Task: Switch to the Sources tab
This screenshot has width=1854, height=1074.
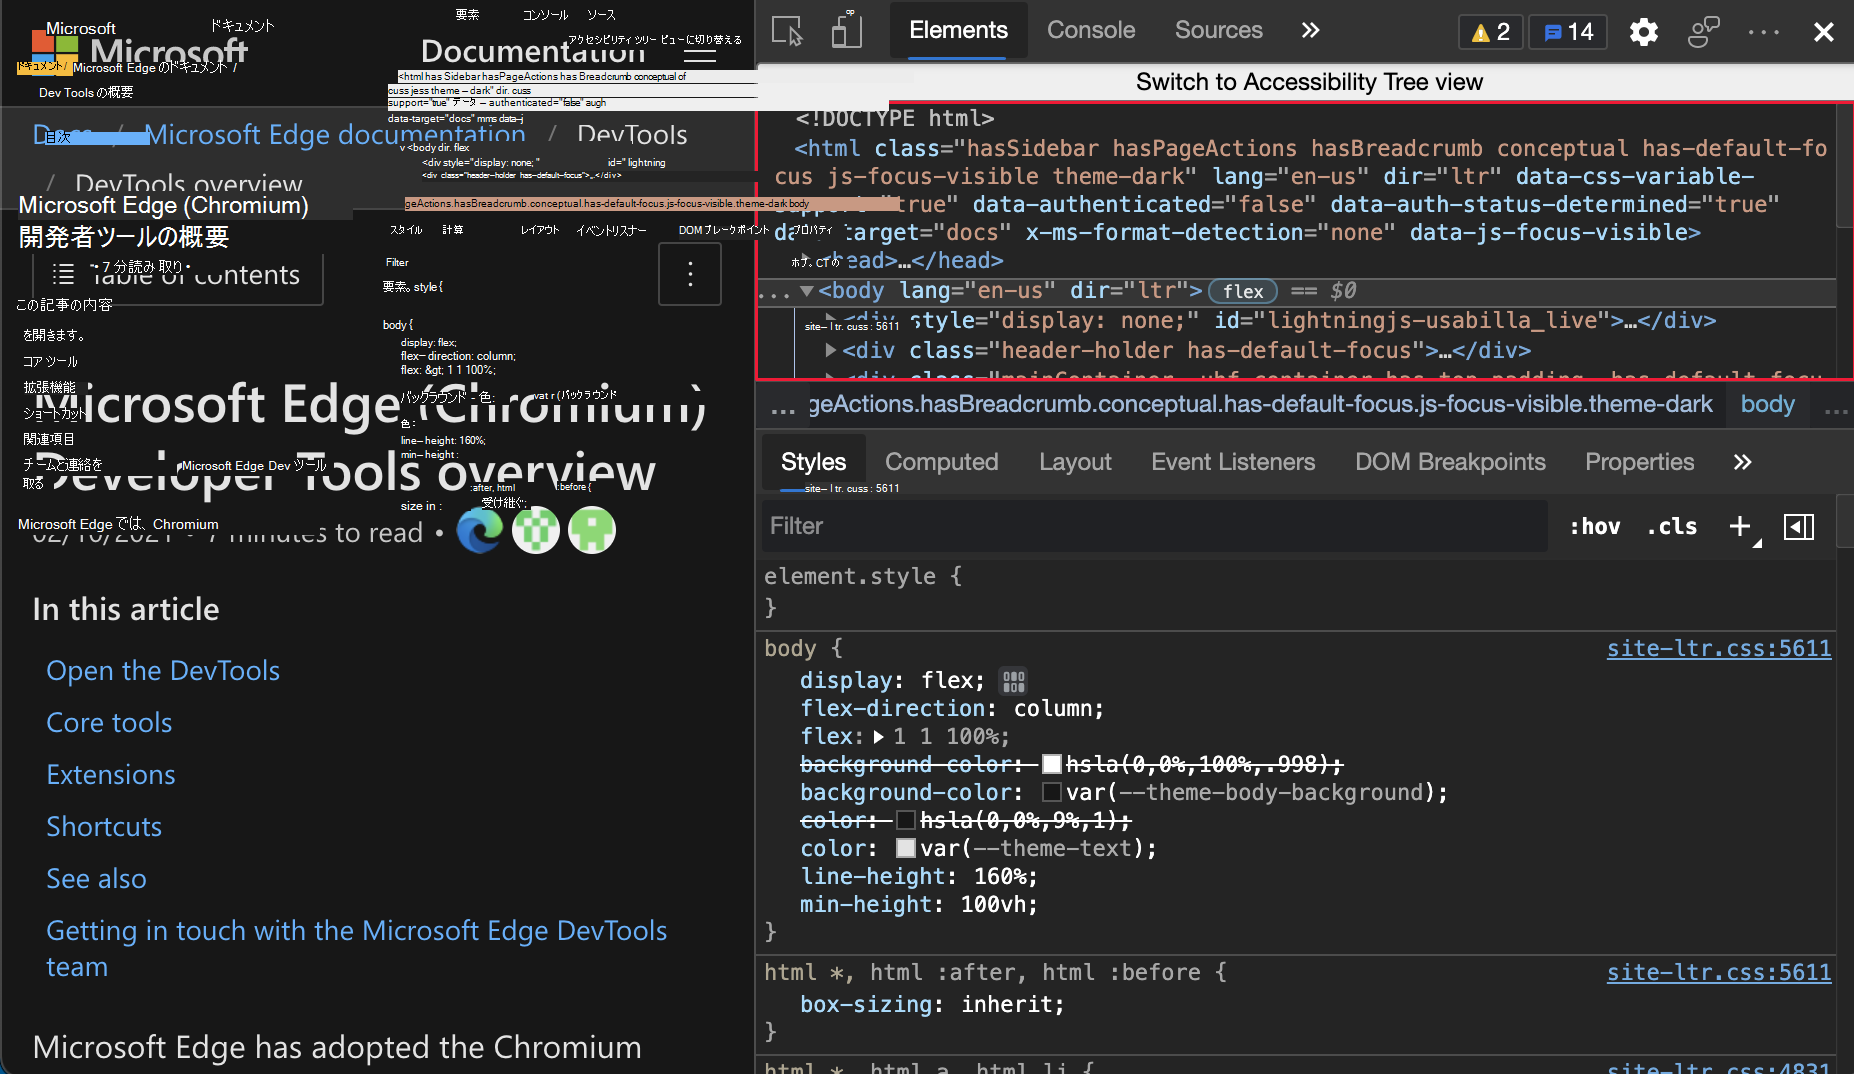Action: click(1218, 30)
